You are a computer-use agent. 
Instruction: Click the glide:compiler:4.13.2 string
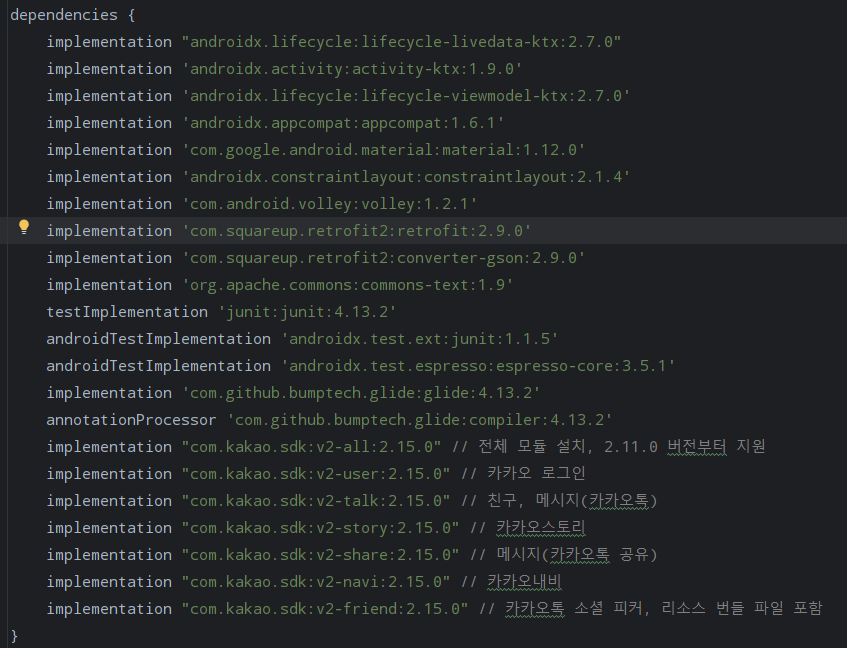click(420, 420)
